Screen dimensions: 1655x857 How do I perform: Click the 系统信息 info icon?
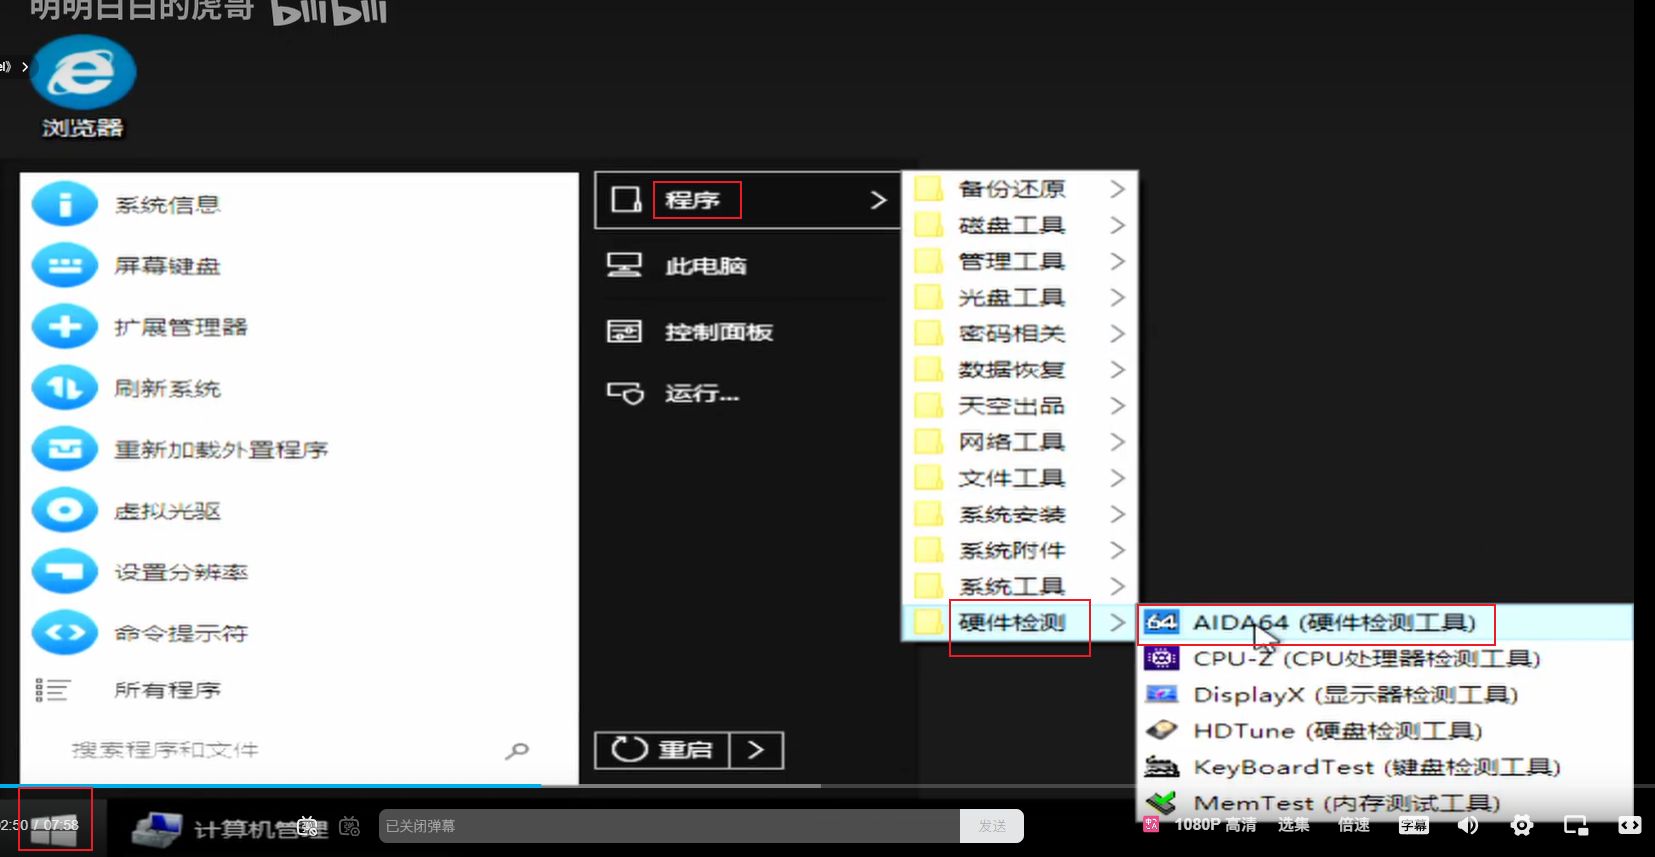pyautogui.click(x=65, y=205)
